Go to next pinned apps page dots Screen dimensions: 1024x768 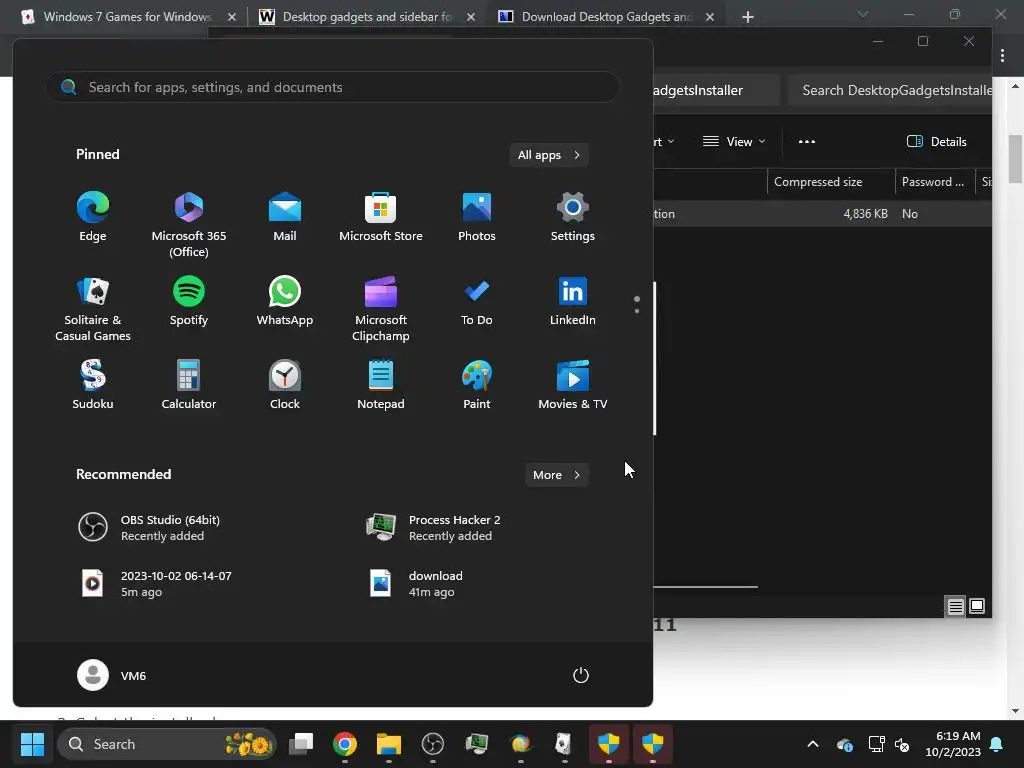point(637,311)
